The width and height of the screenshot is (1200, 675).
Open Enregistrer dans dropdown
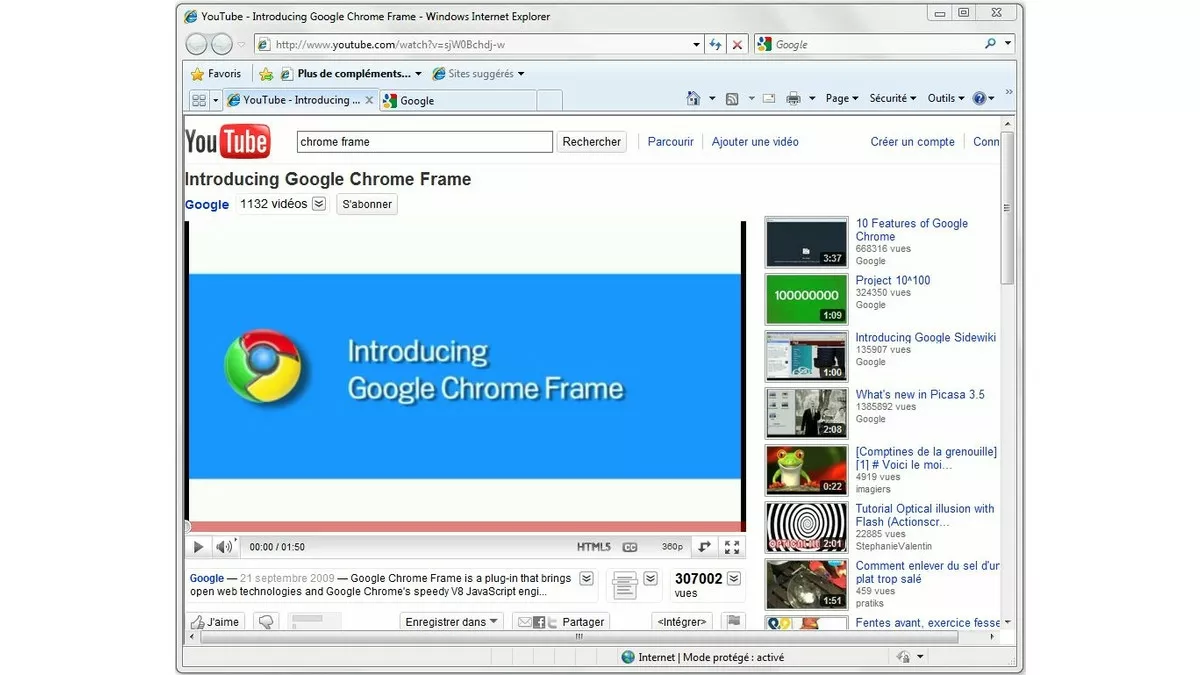click(x=452, y=621)
